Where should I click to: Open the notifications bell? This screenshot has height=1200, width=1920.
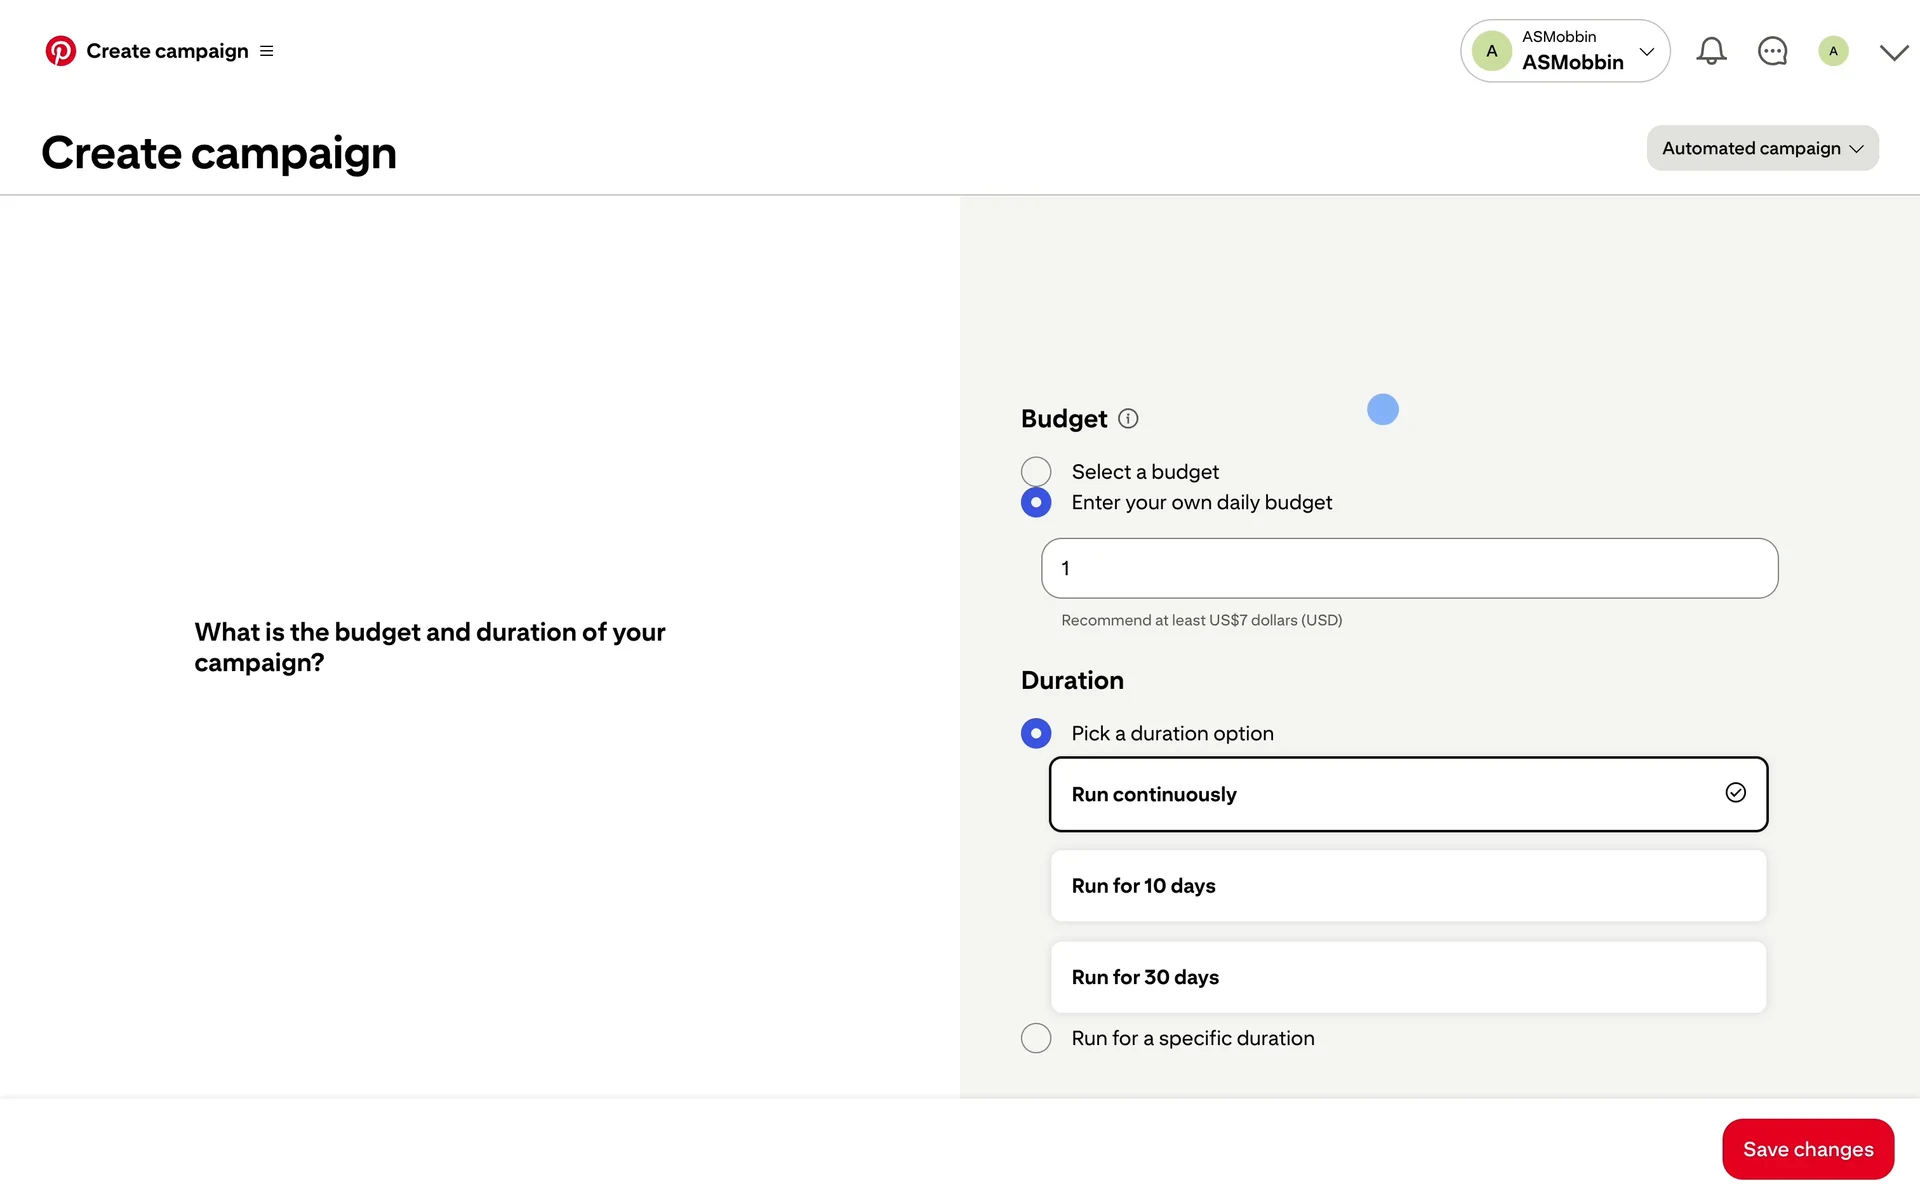1711,51
